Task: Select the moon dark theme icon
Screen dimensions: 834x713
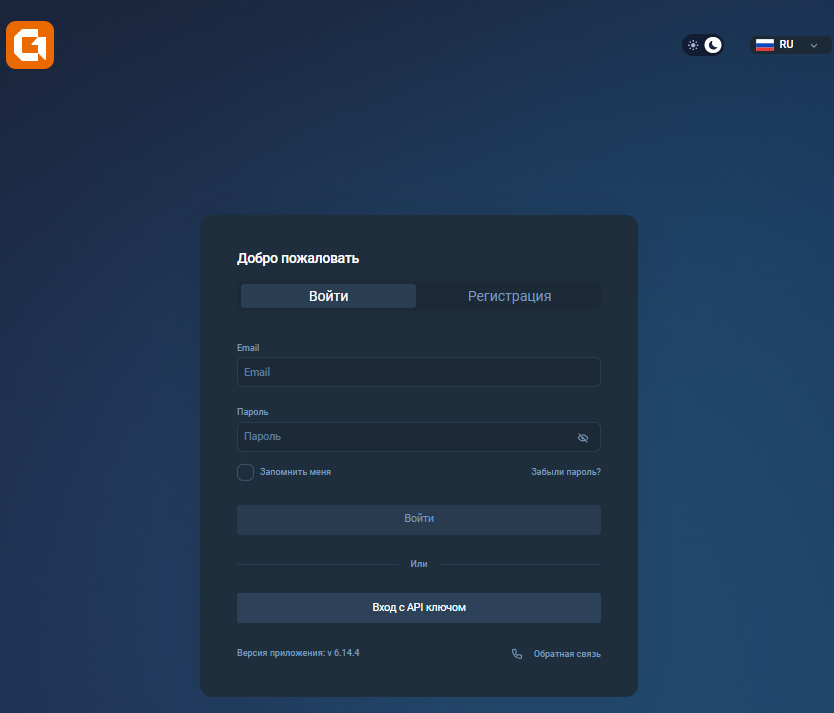Action: [713, 45]
